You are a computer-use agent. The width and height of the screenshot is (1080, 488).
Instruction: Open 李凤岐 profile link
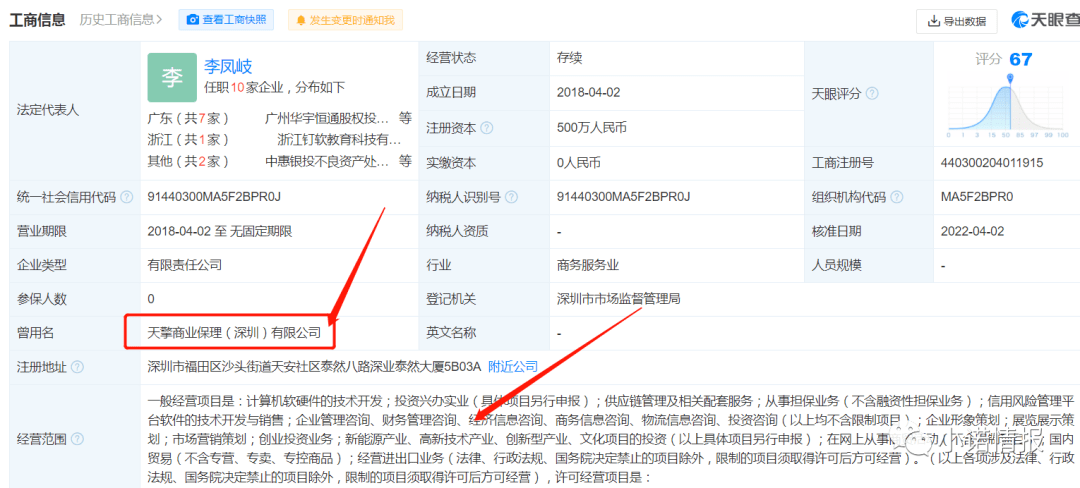228,67
